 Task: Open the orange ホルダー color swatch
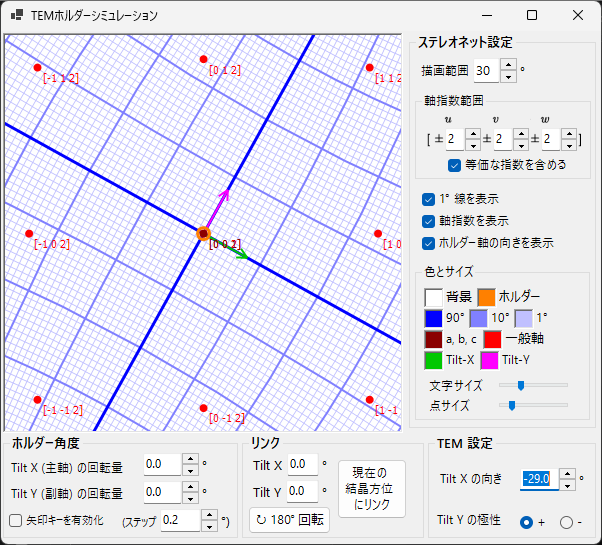tap(486, 297)
